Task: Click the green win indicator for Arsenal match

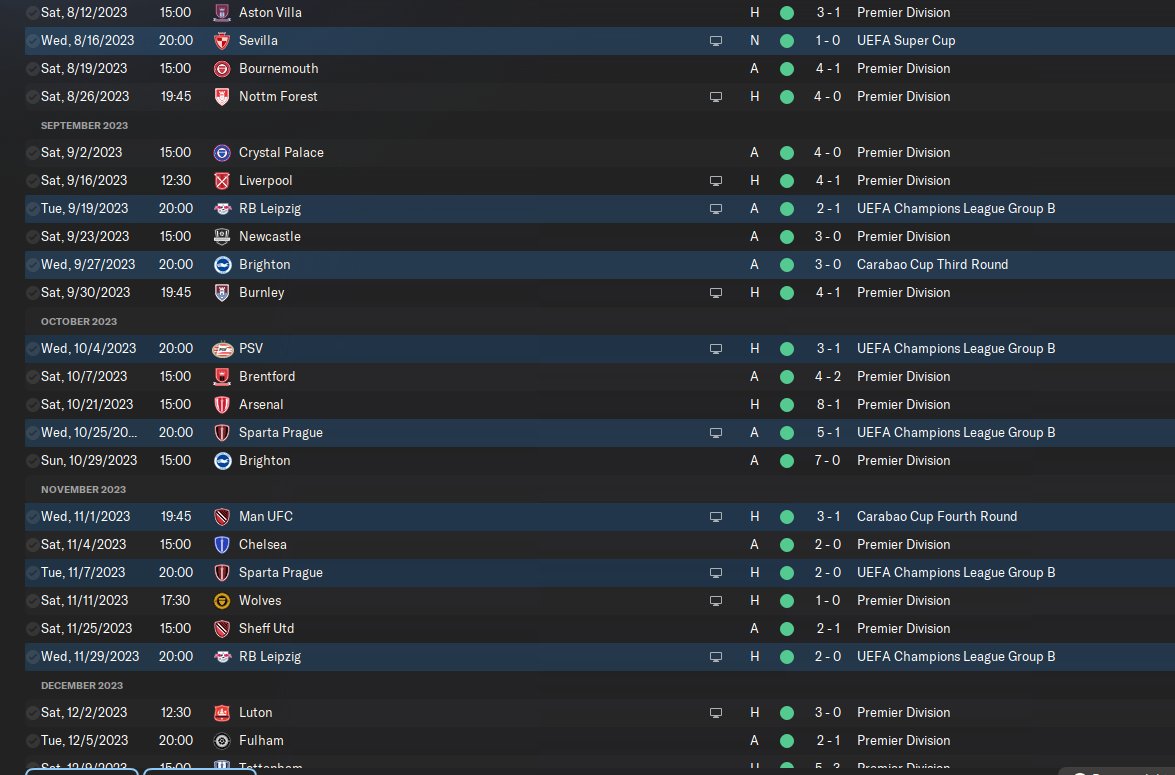Action: coord(787,405)
